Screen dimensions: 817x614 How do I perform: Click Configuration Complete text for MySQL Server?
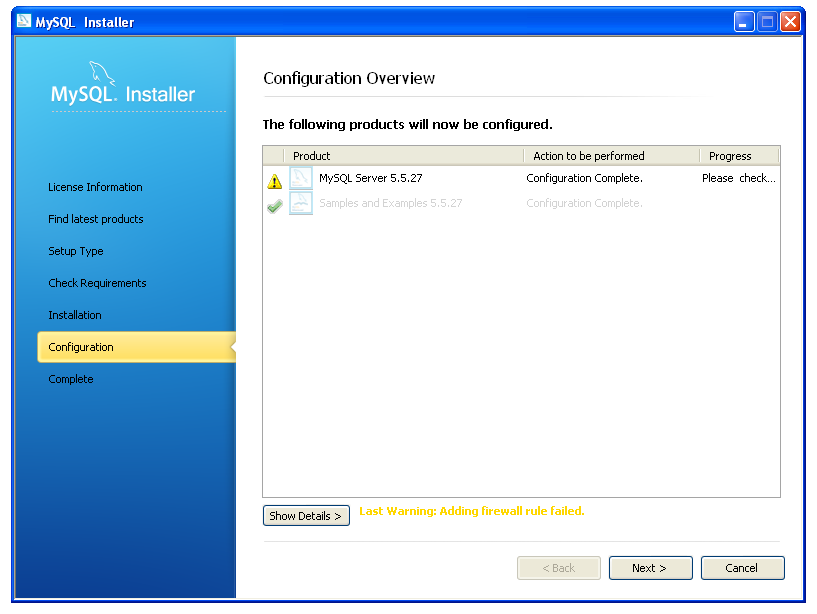584,178
